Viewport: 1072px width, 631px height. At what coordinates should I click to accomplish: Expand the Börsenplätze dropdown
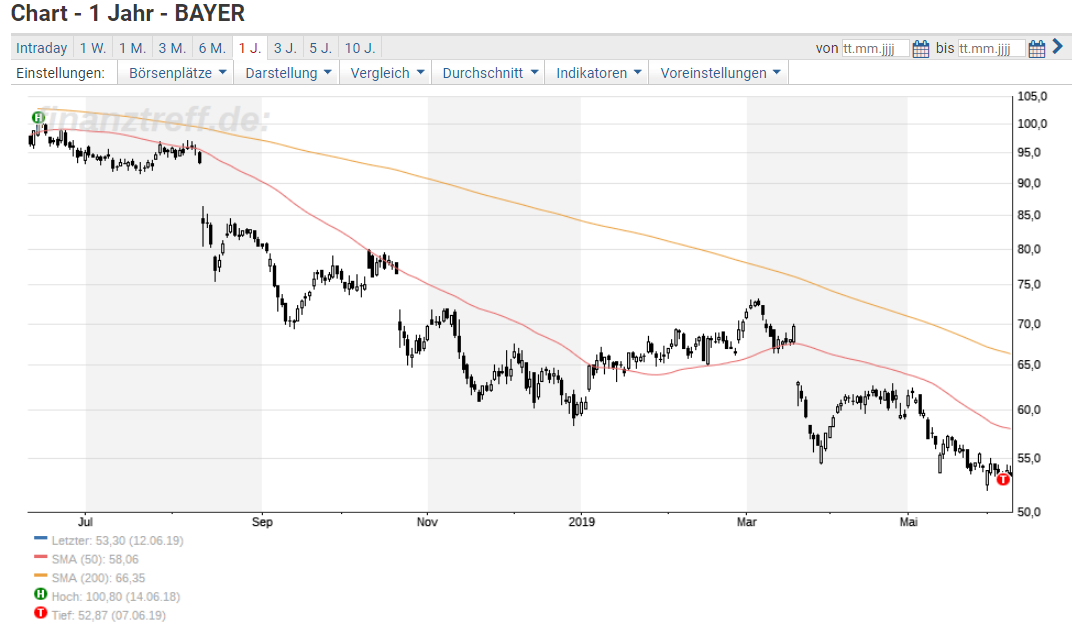176,72
